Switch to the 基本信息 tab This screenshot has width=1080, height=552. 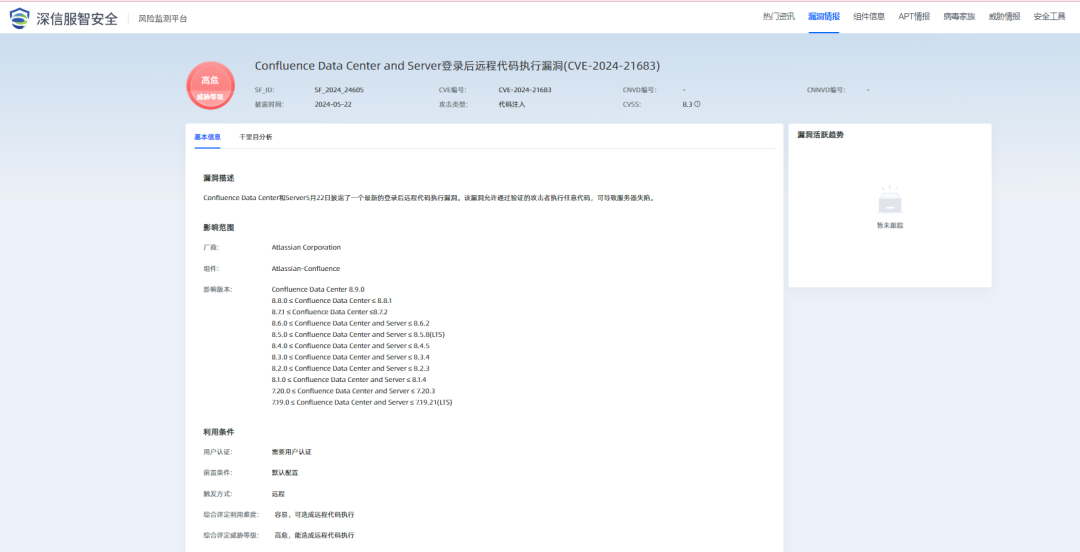point(207,137)
